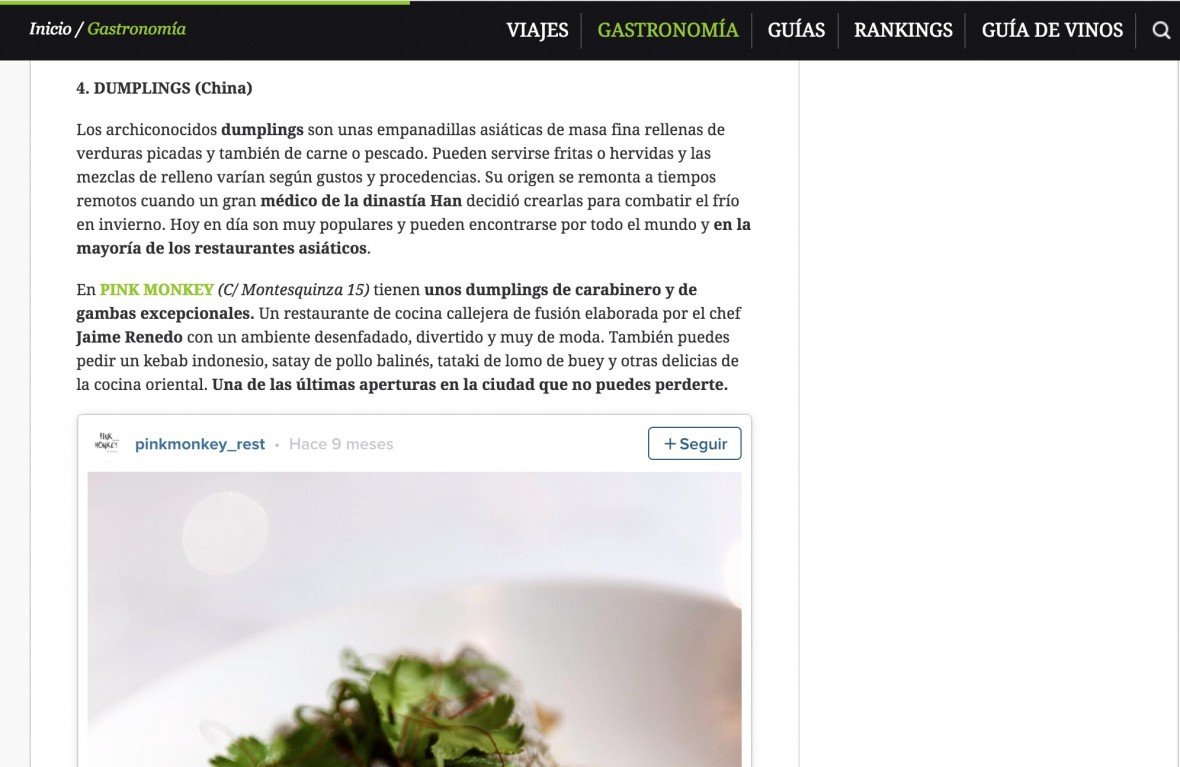Click the Hace 9 meses timestamp
This screenshot has height=767, width=1180.
[341, 444]
